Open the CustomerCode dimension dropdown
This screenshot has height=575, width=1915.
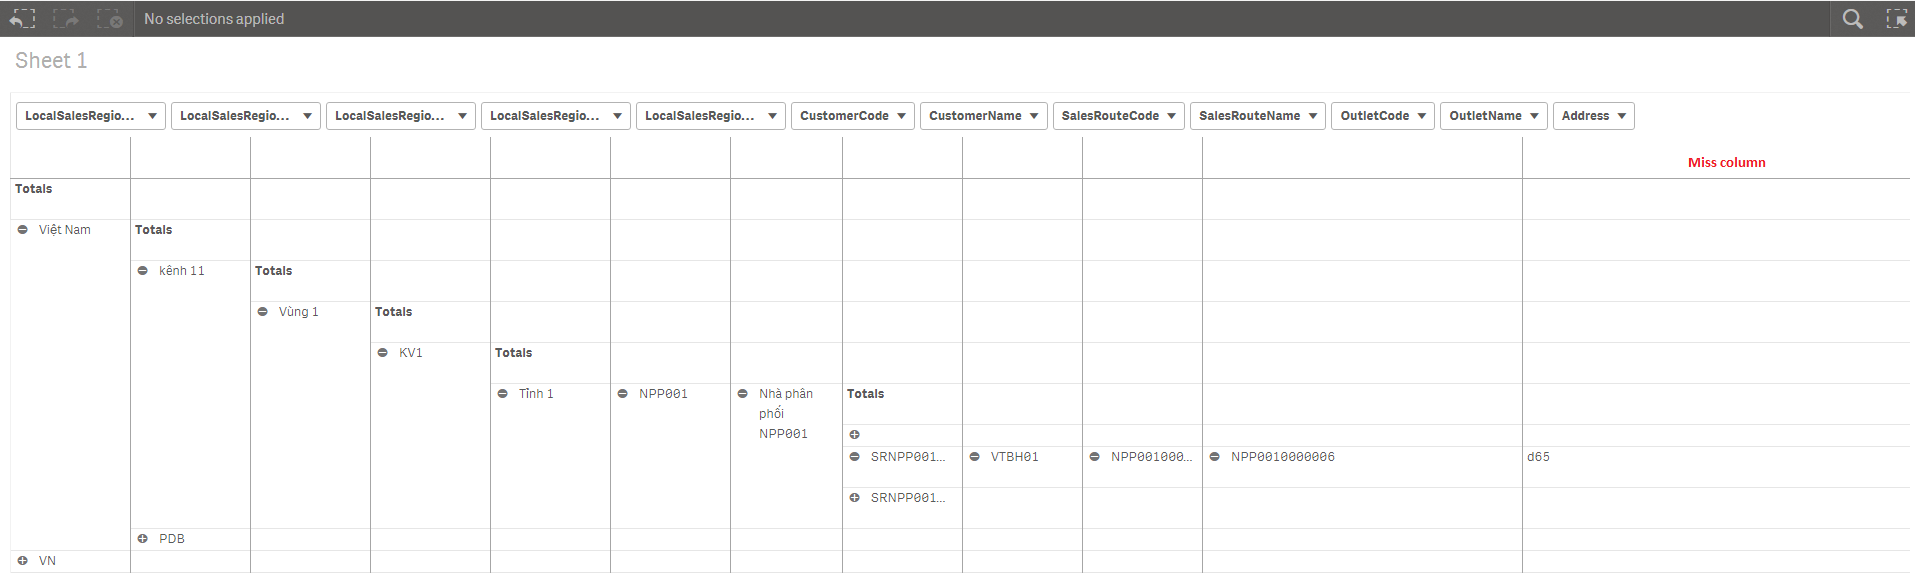[852, 116]
